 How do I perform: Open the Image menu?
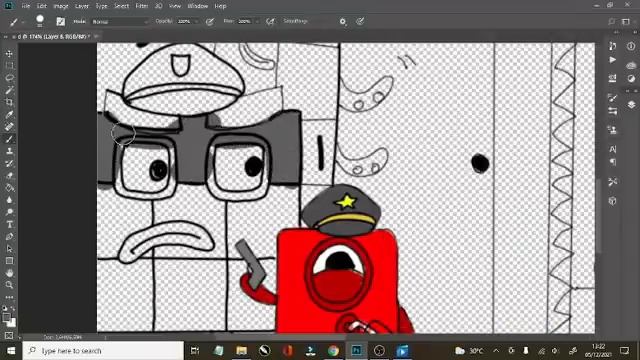point(61,6)
